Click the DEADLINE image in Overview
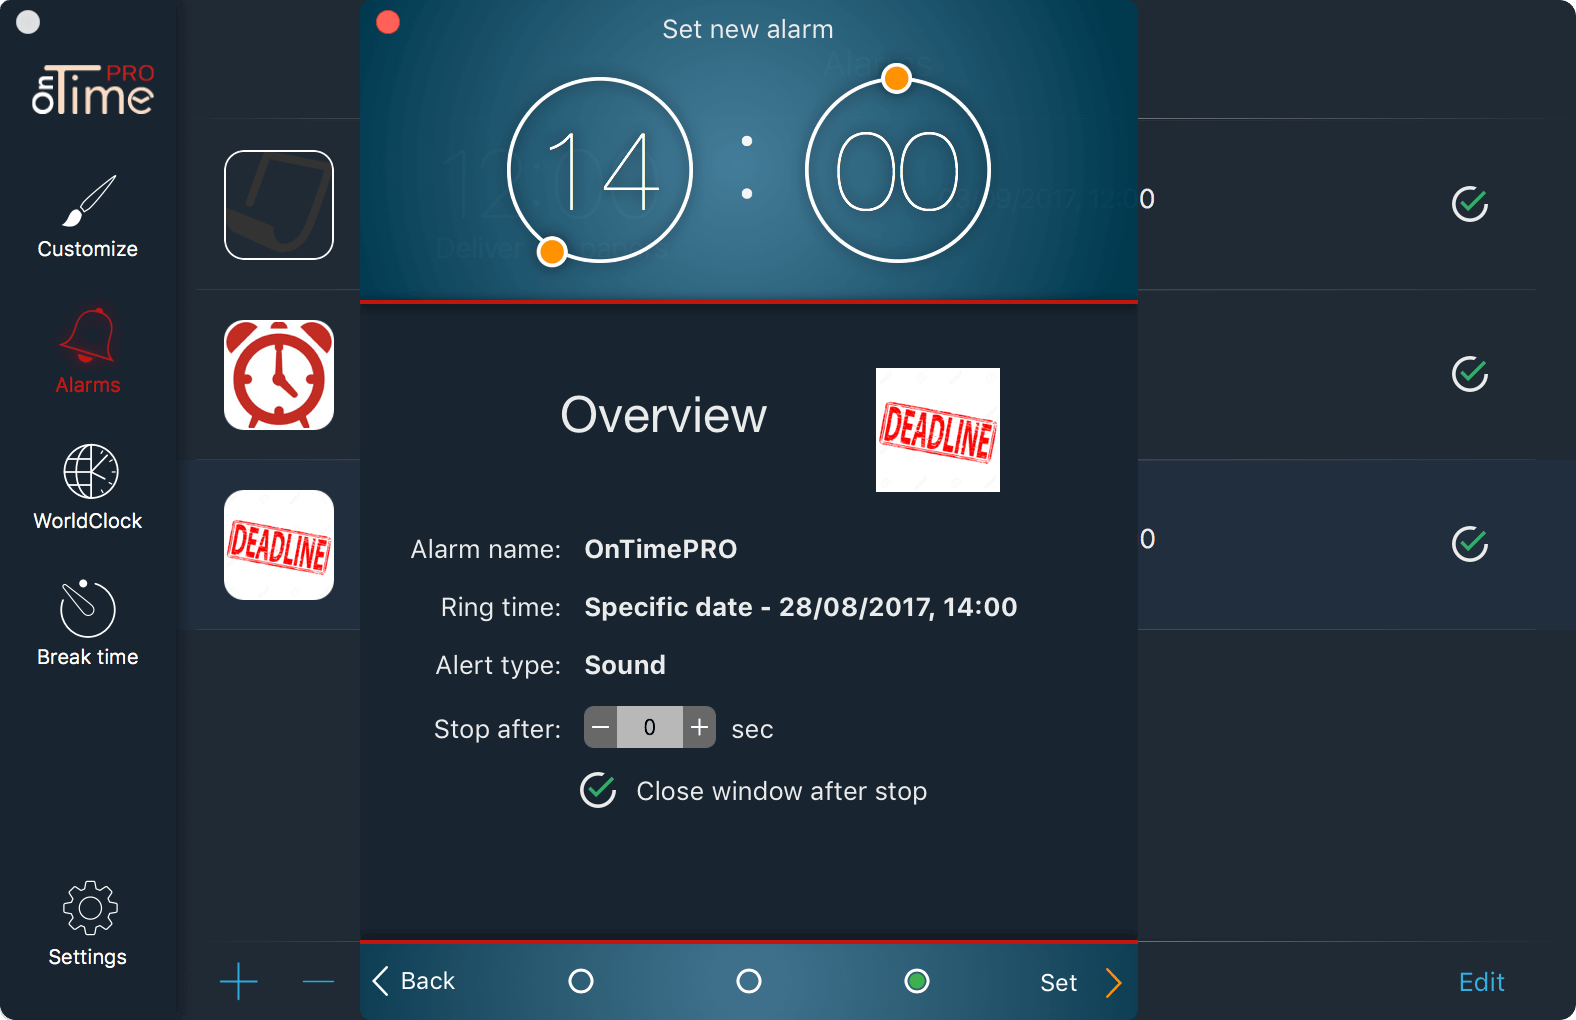Image resolution: width=1576 pixels, height=1020 pixels. coord(938,430)
